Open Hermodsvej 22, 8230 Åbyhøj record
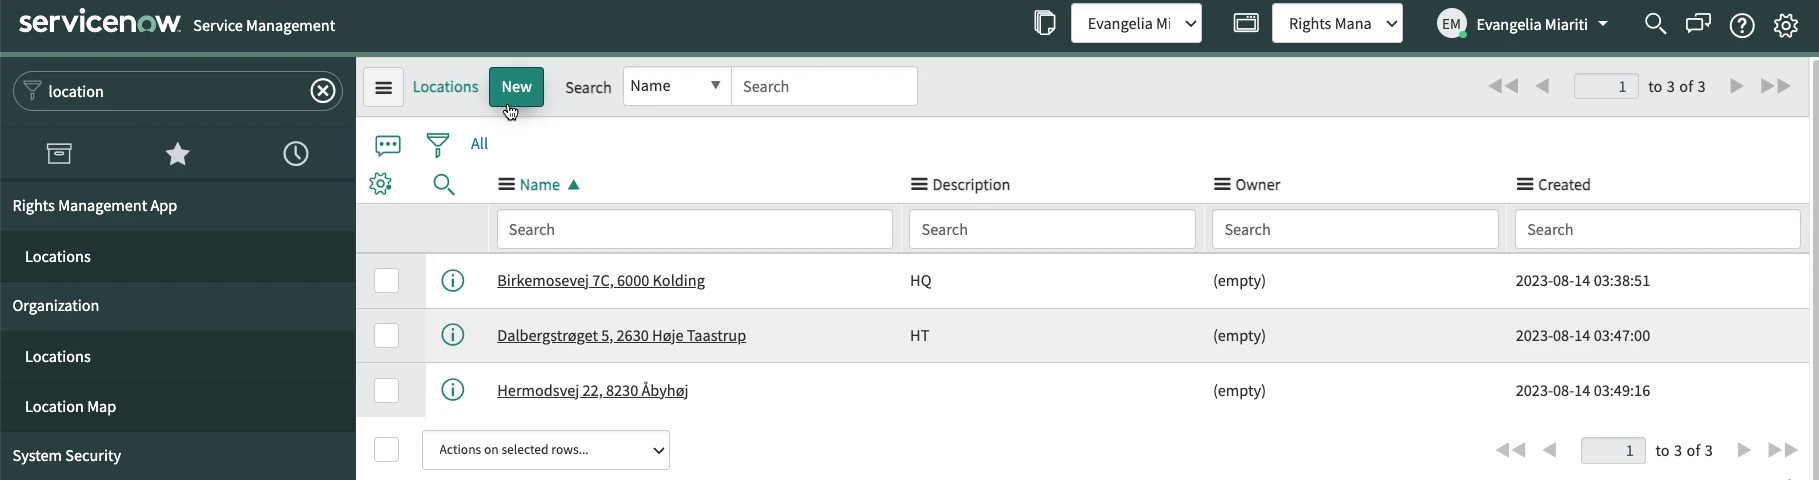The image size is (1819, 480). 592,391
